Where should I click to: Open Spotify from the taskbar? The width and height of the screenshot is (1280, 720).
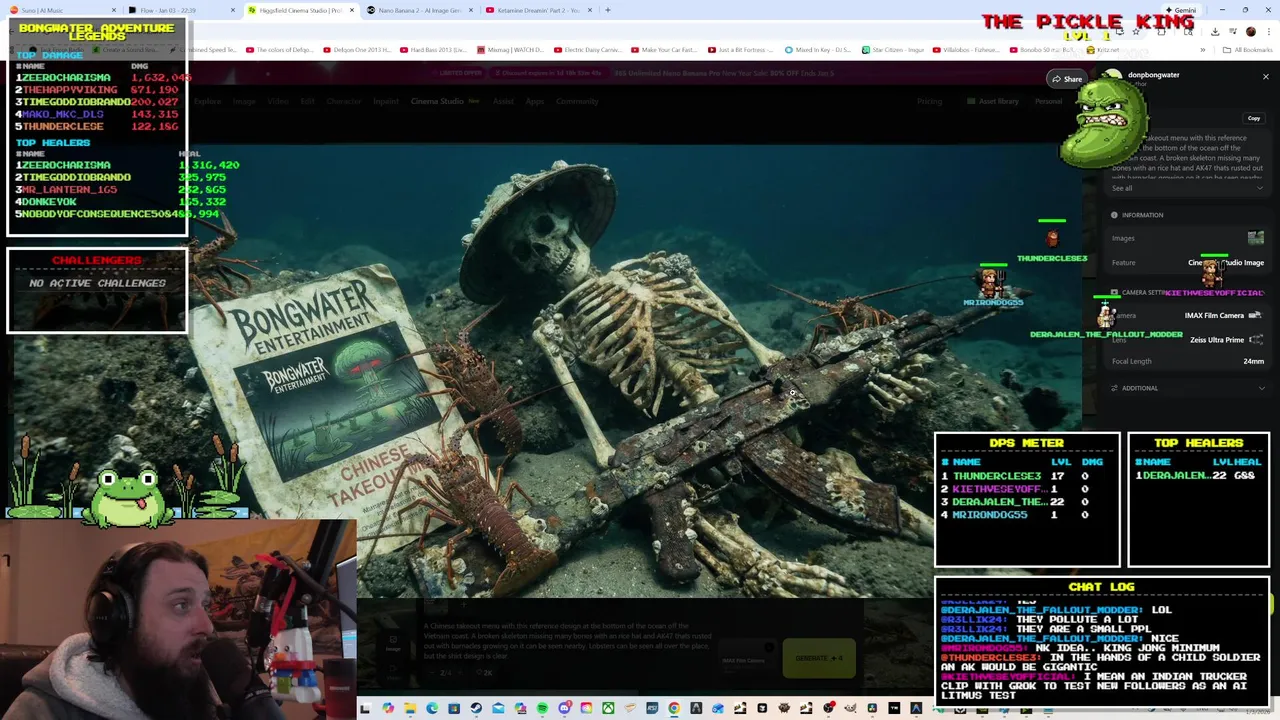pos(542,708)
